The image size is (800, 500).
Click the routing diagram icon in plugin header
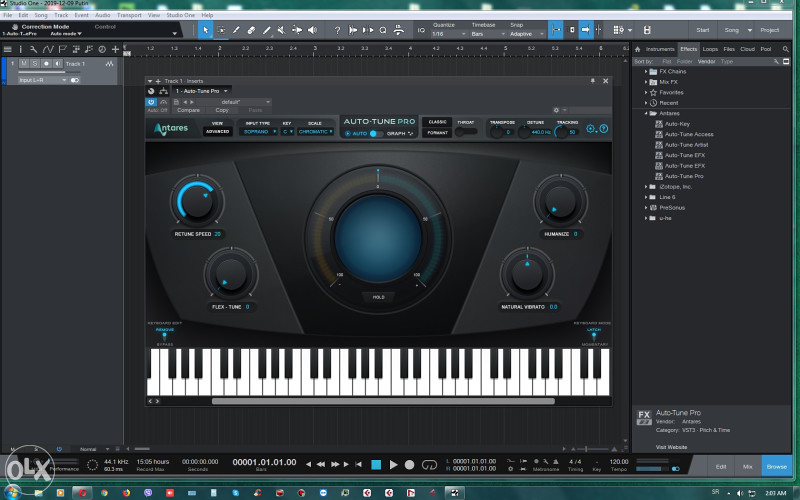click(x=163, y=91)
